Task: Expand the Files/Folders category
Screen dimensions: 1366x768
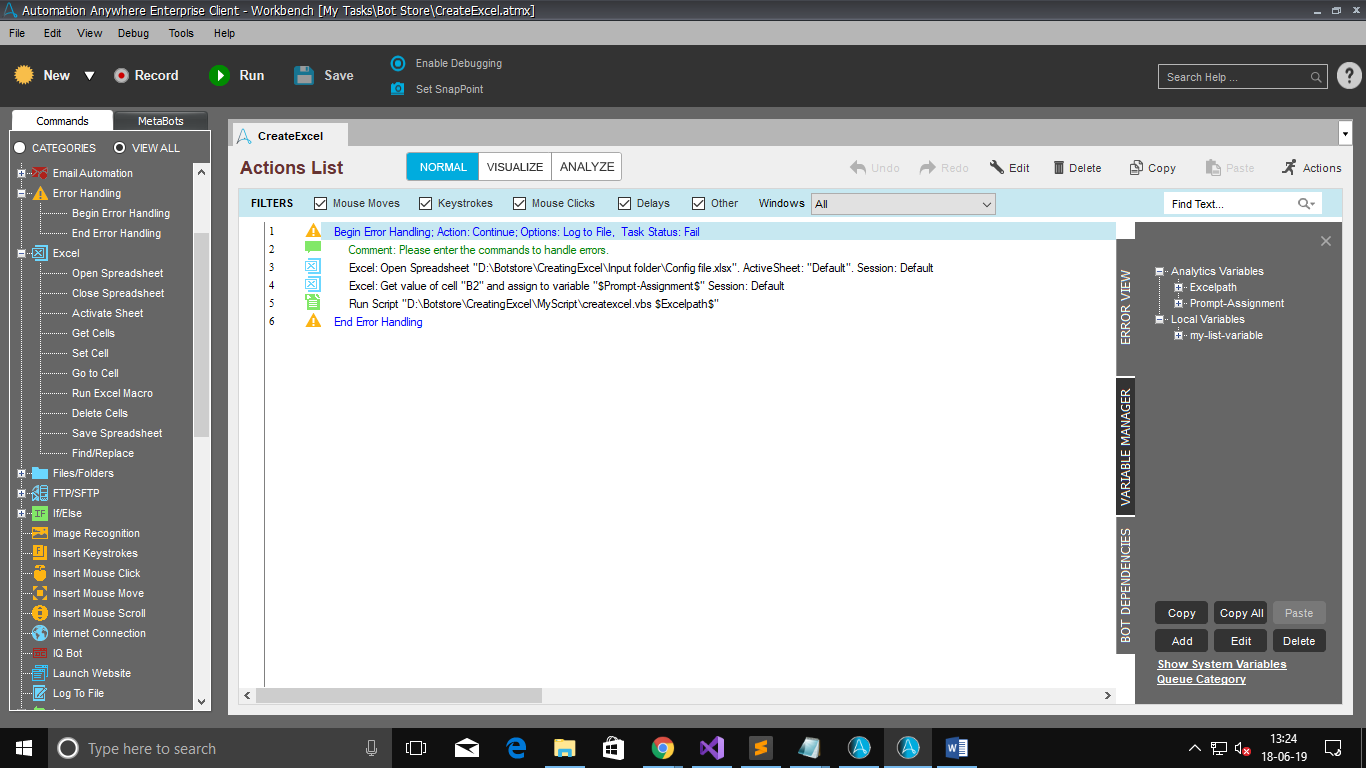Action: tap(22, 474)
